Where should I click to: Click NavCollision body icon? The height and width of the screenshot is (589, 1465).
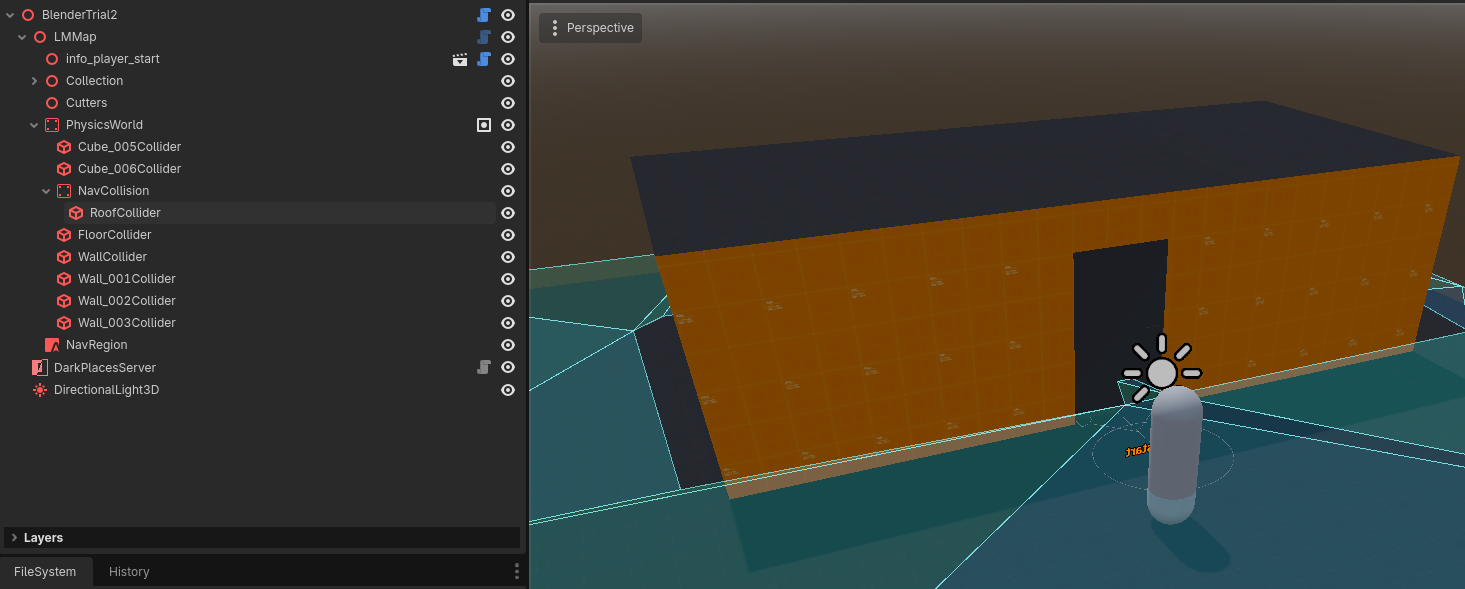64,191
